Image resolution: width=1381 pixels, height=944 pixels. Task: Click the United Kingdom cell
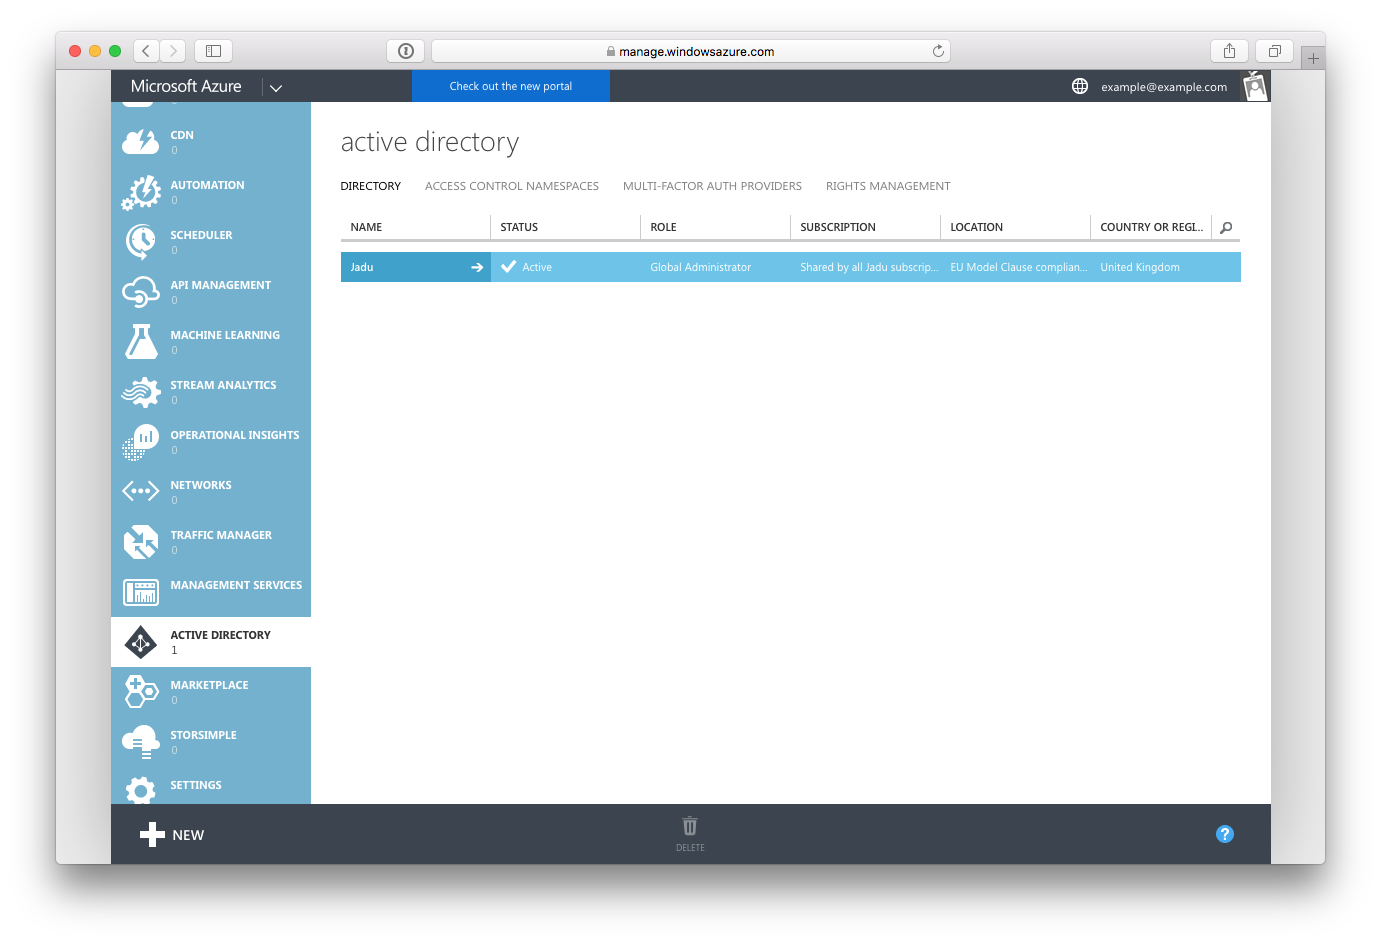pos(1165,267)
